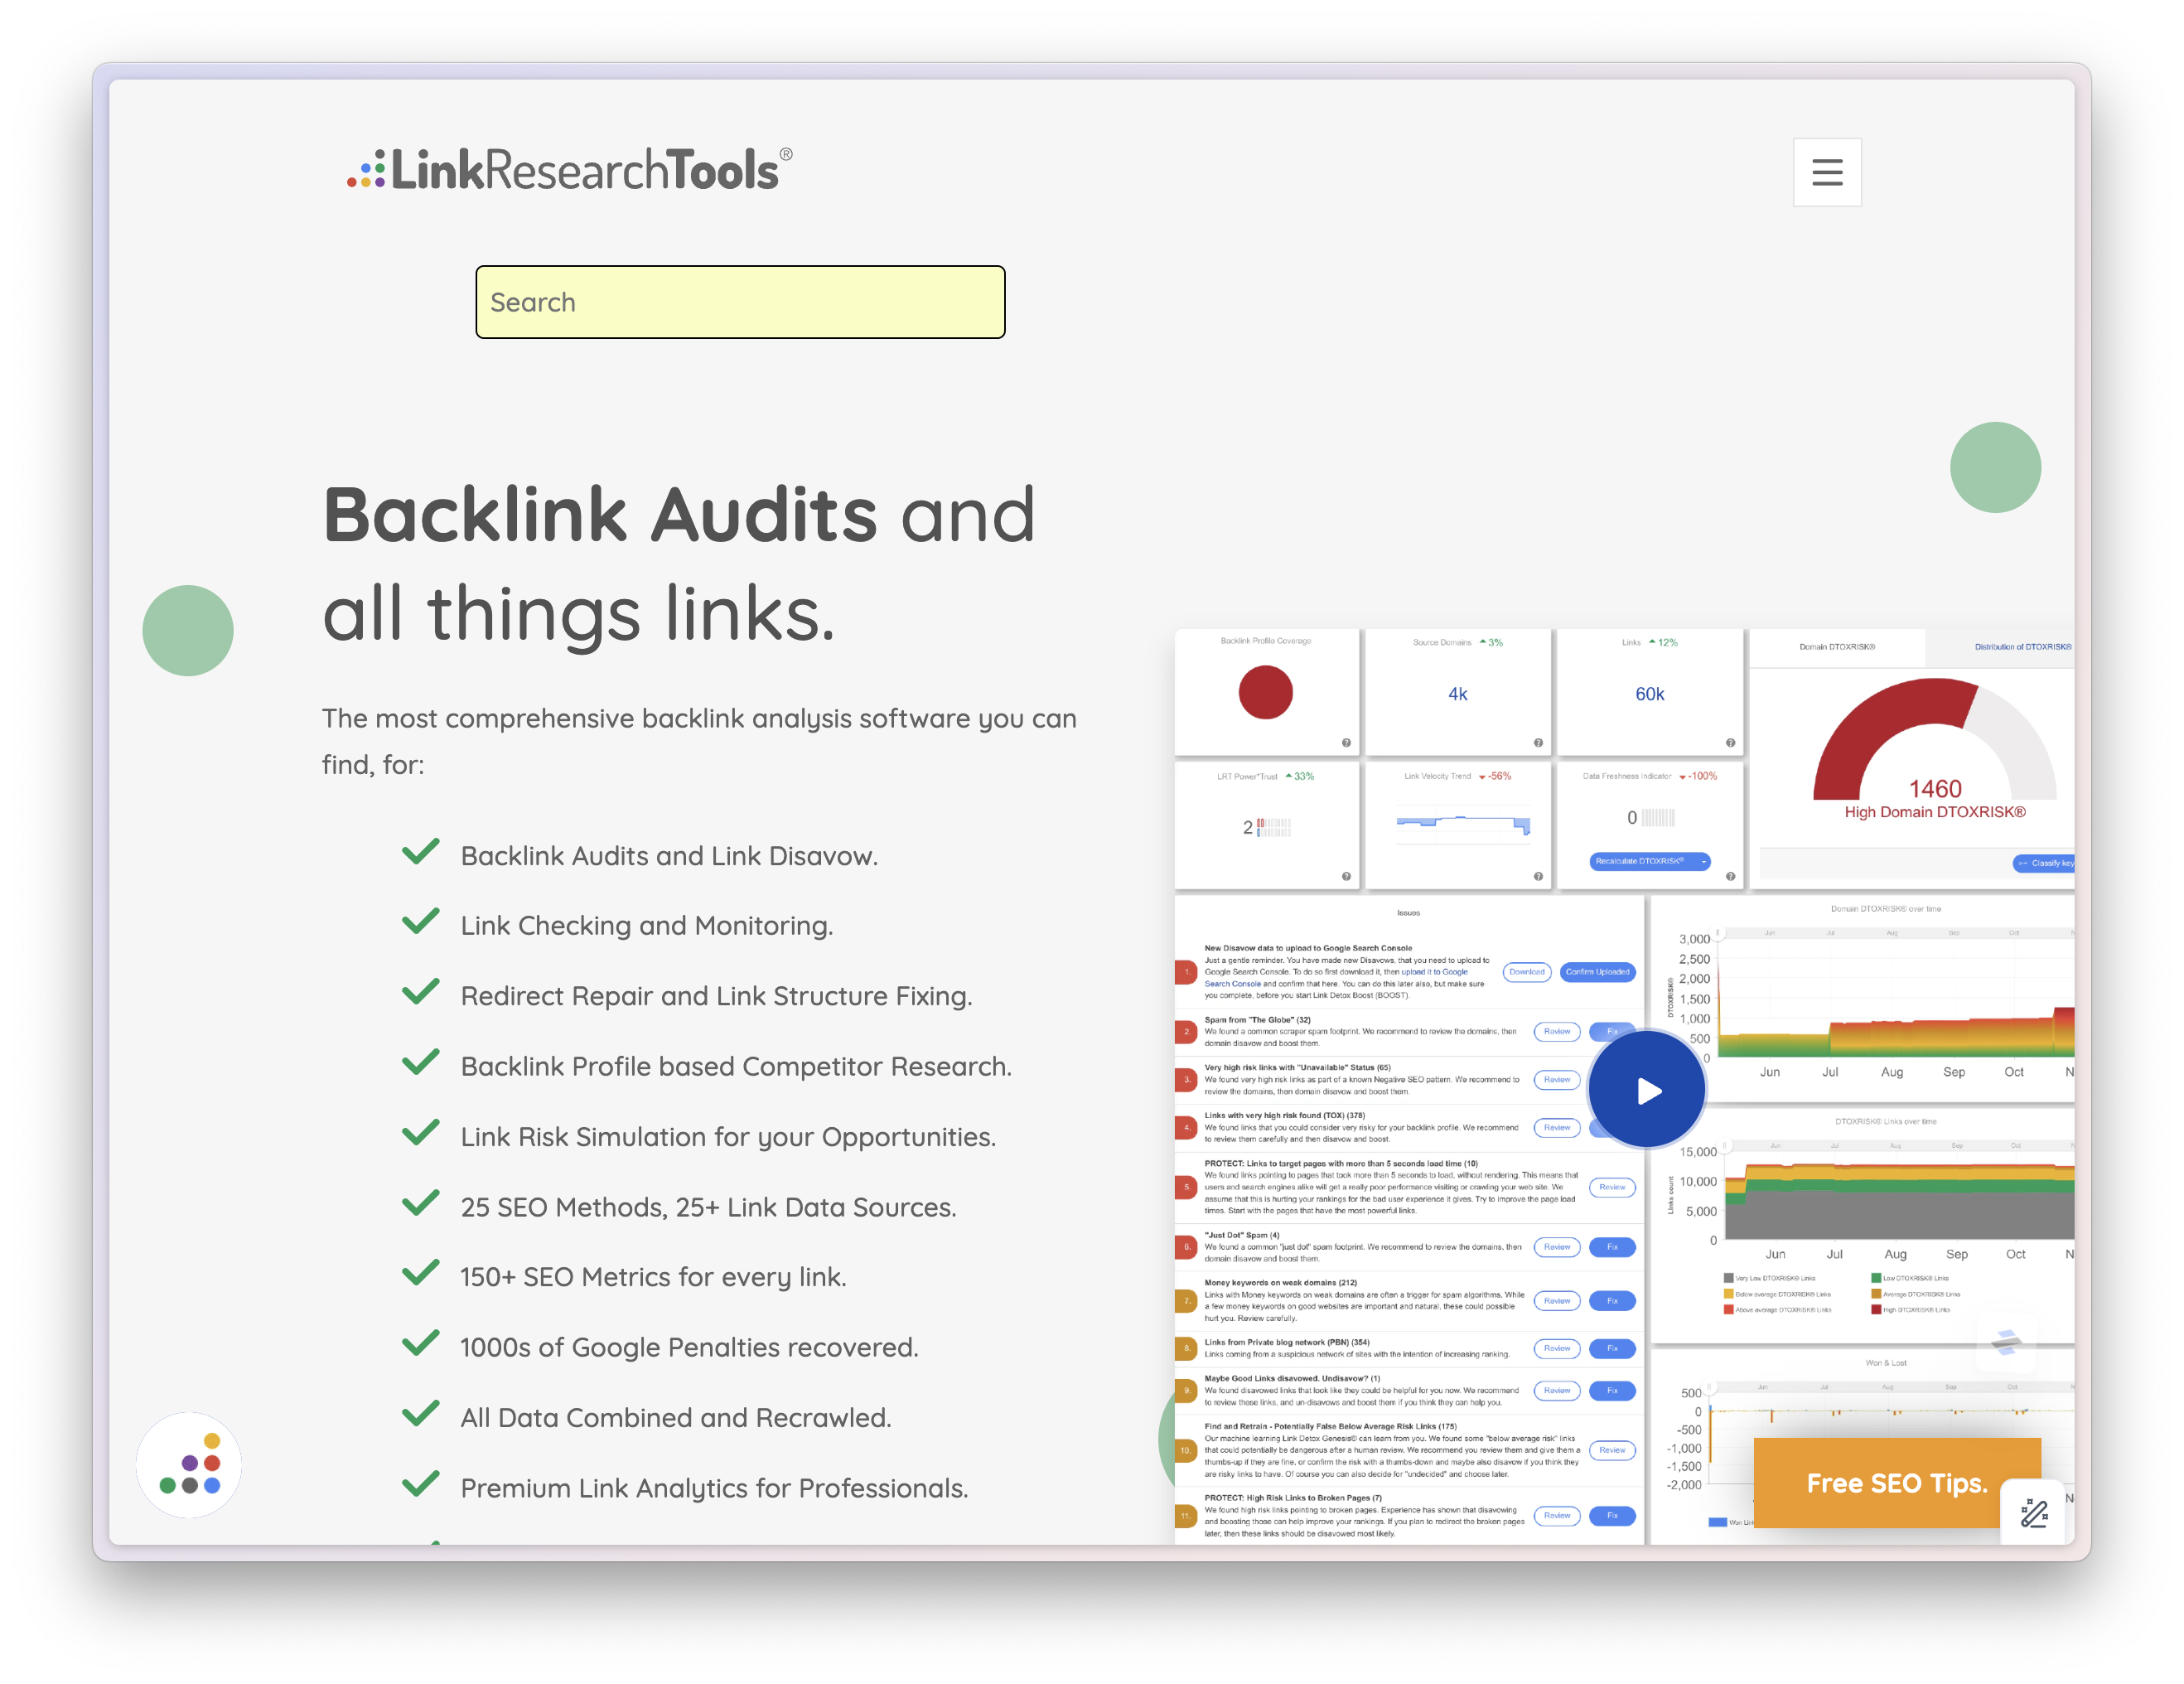Image resolution: width=2184 pixels, height=1684 pixels.
Task: Open the Free SEO Tips banner
Action: pos(1896,1483)
